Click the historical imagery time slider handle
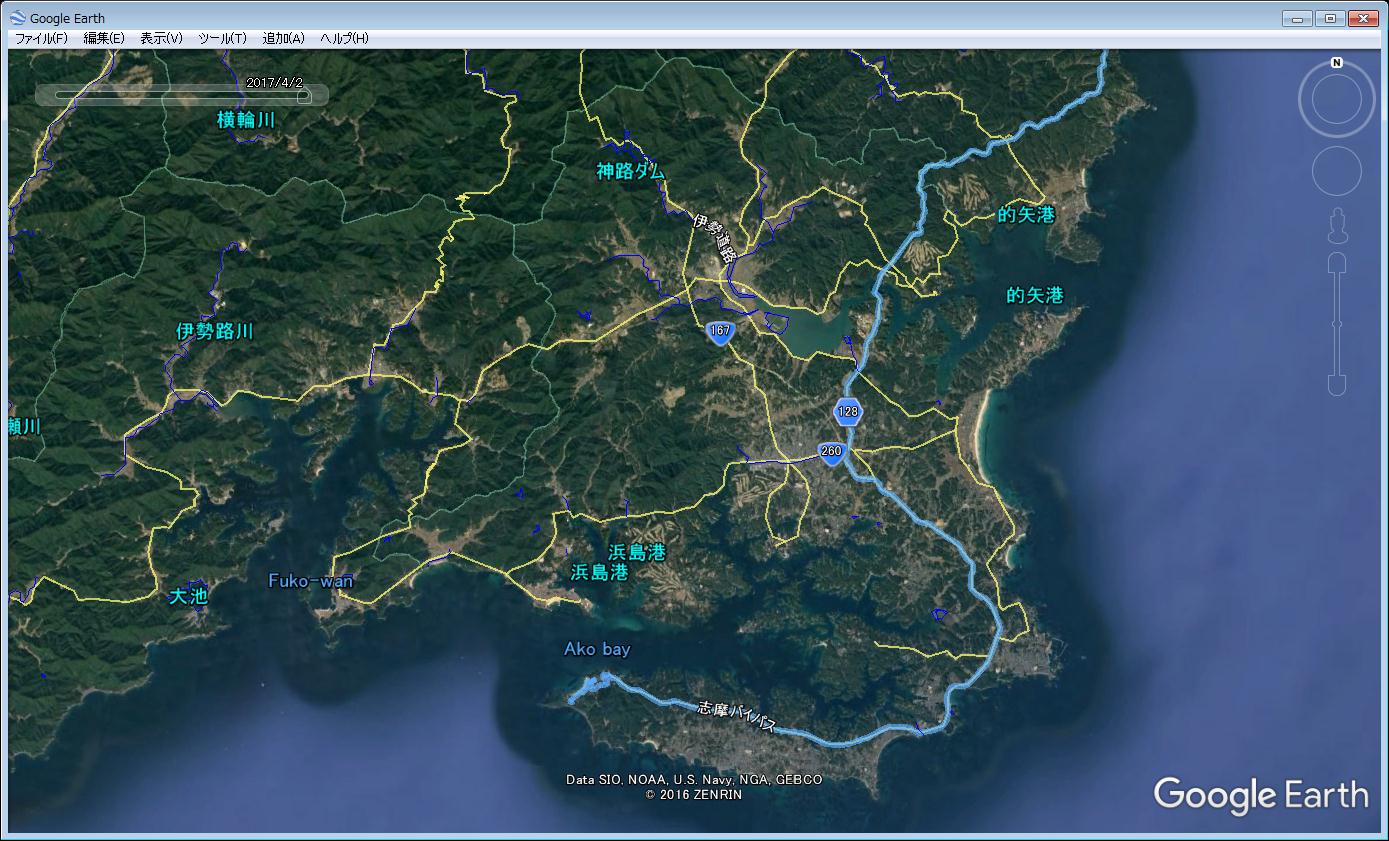This screenshot has width=1389, height=841. click(303, 96)
